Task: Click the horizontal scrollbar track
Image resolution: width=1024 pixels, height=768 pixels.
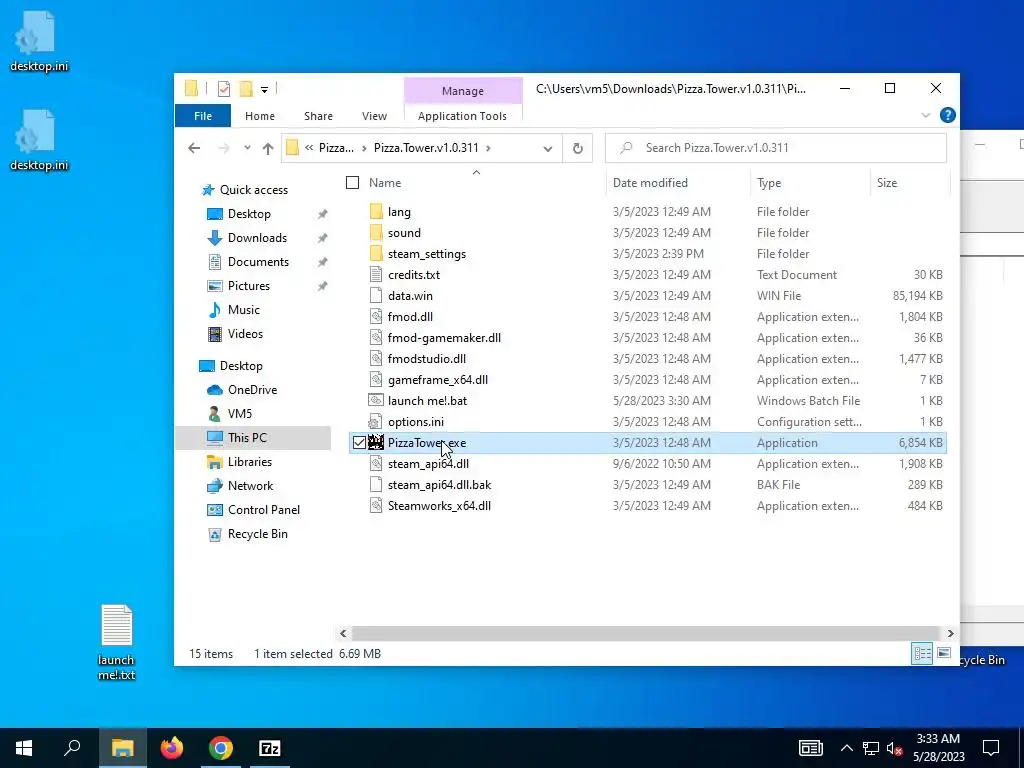Action: pos(647,633)
